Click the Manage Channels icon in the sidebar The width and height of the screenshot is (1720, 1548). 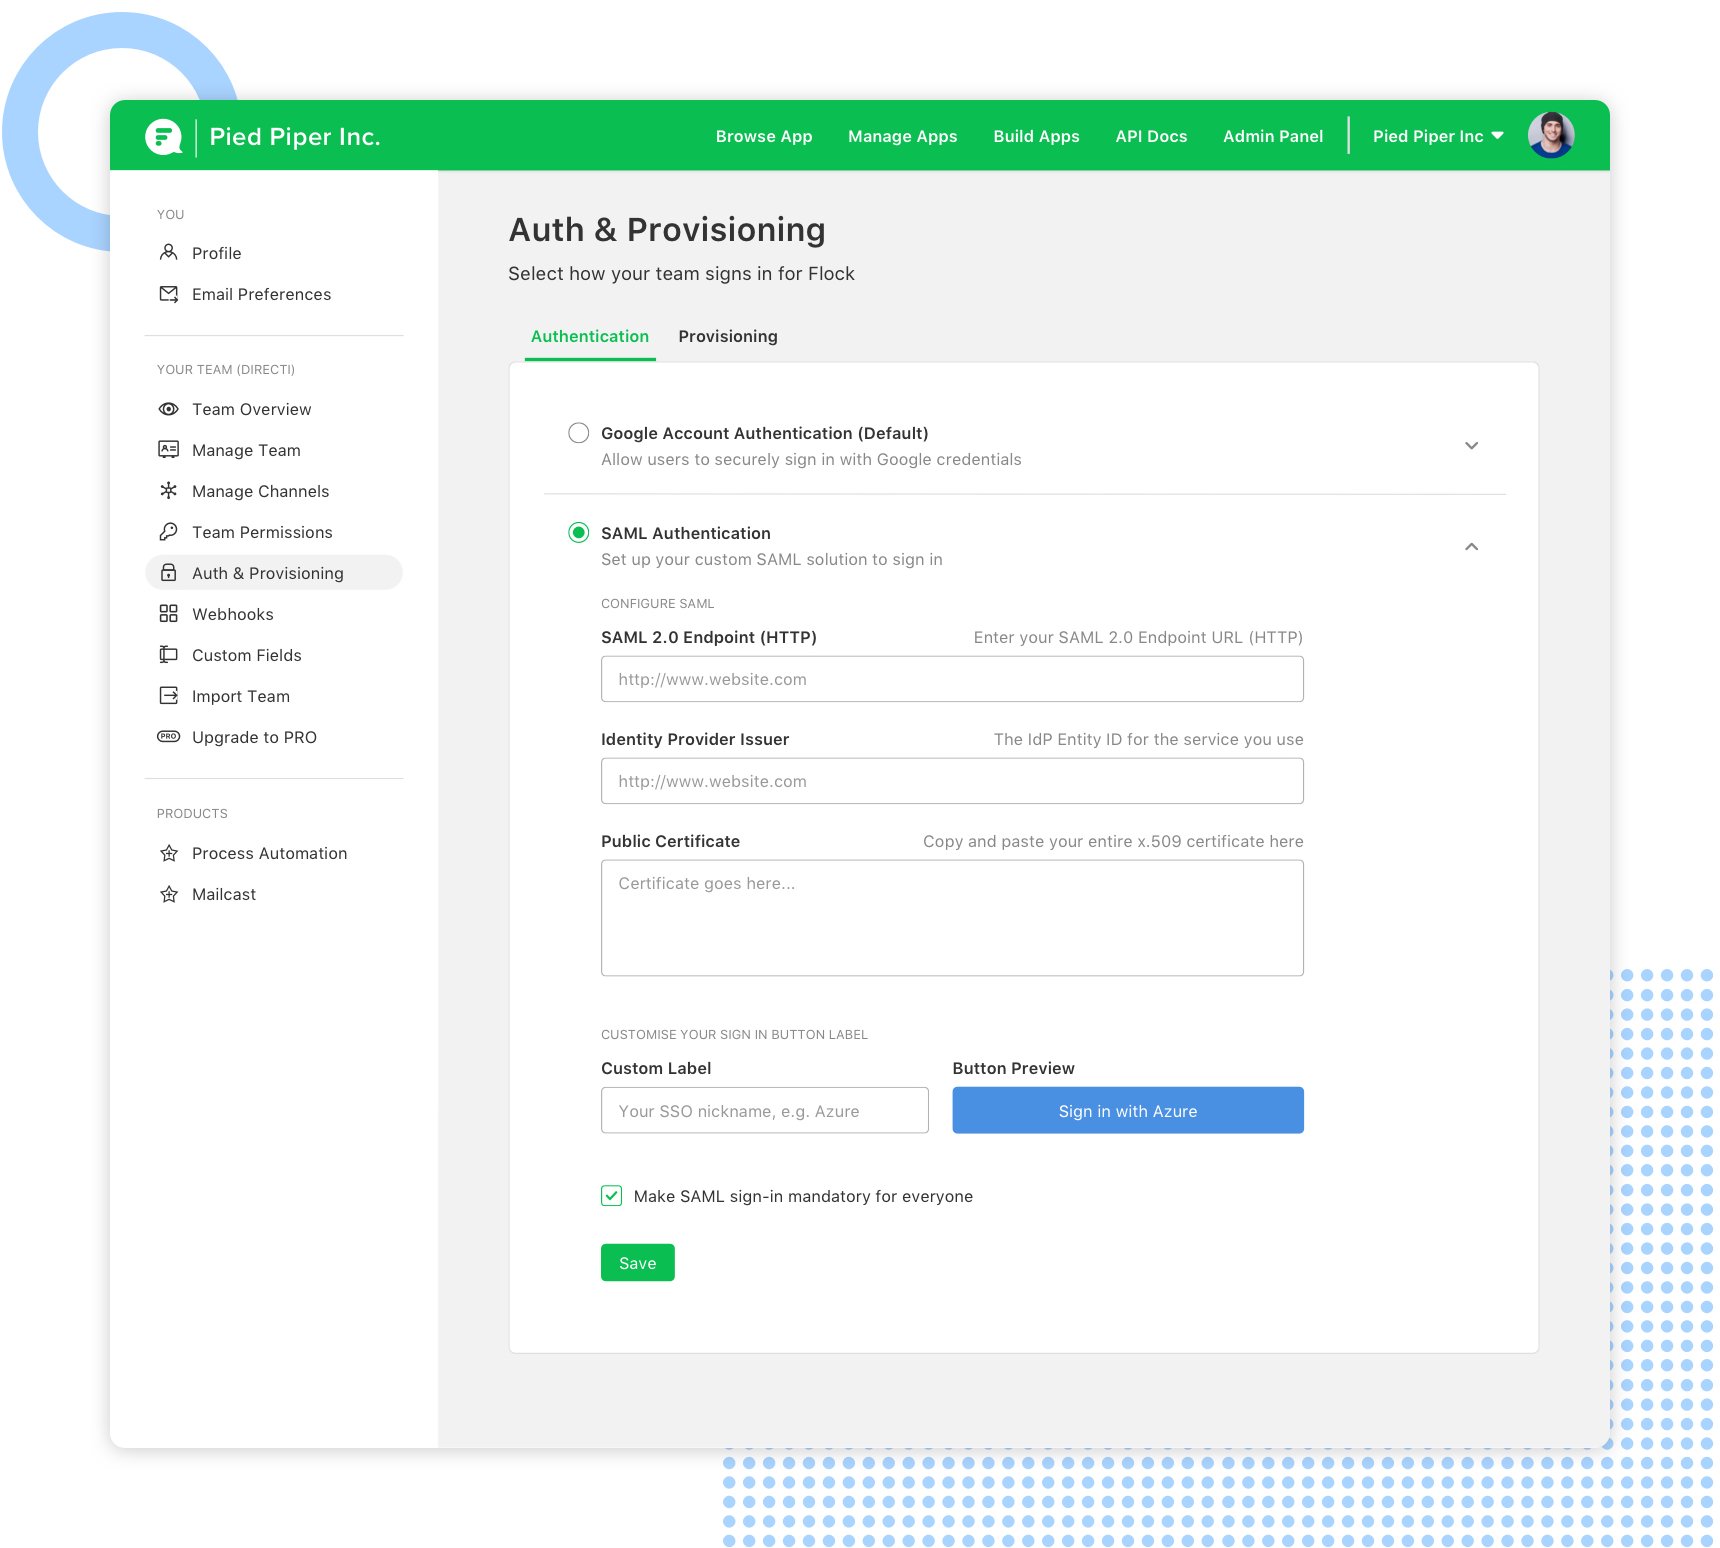[x=168, y=491]
